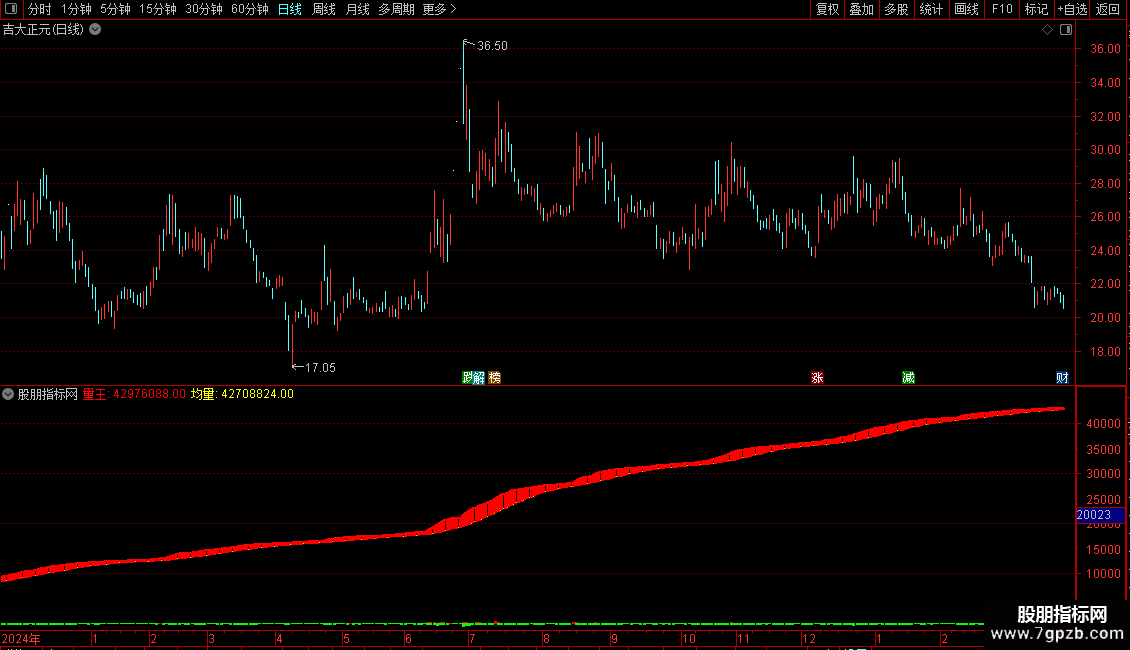The width and height of the screenshot is (1130, 650).
Task: Click the red 涨 event marker
Action: click(x=817, y=378)
